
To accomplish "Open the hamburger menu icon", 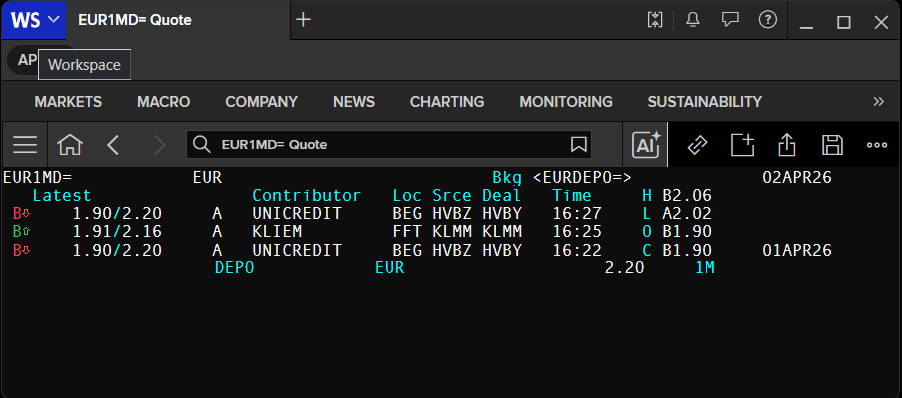I will (25, 145).
